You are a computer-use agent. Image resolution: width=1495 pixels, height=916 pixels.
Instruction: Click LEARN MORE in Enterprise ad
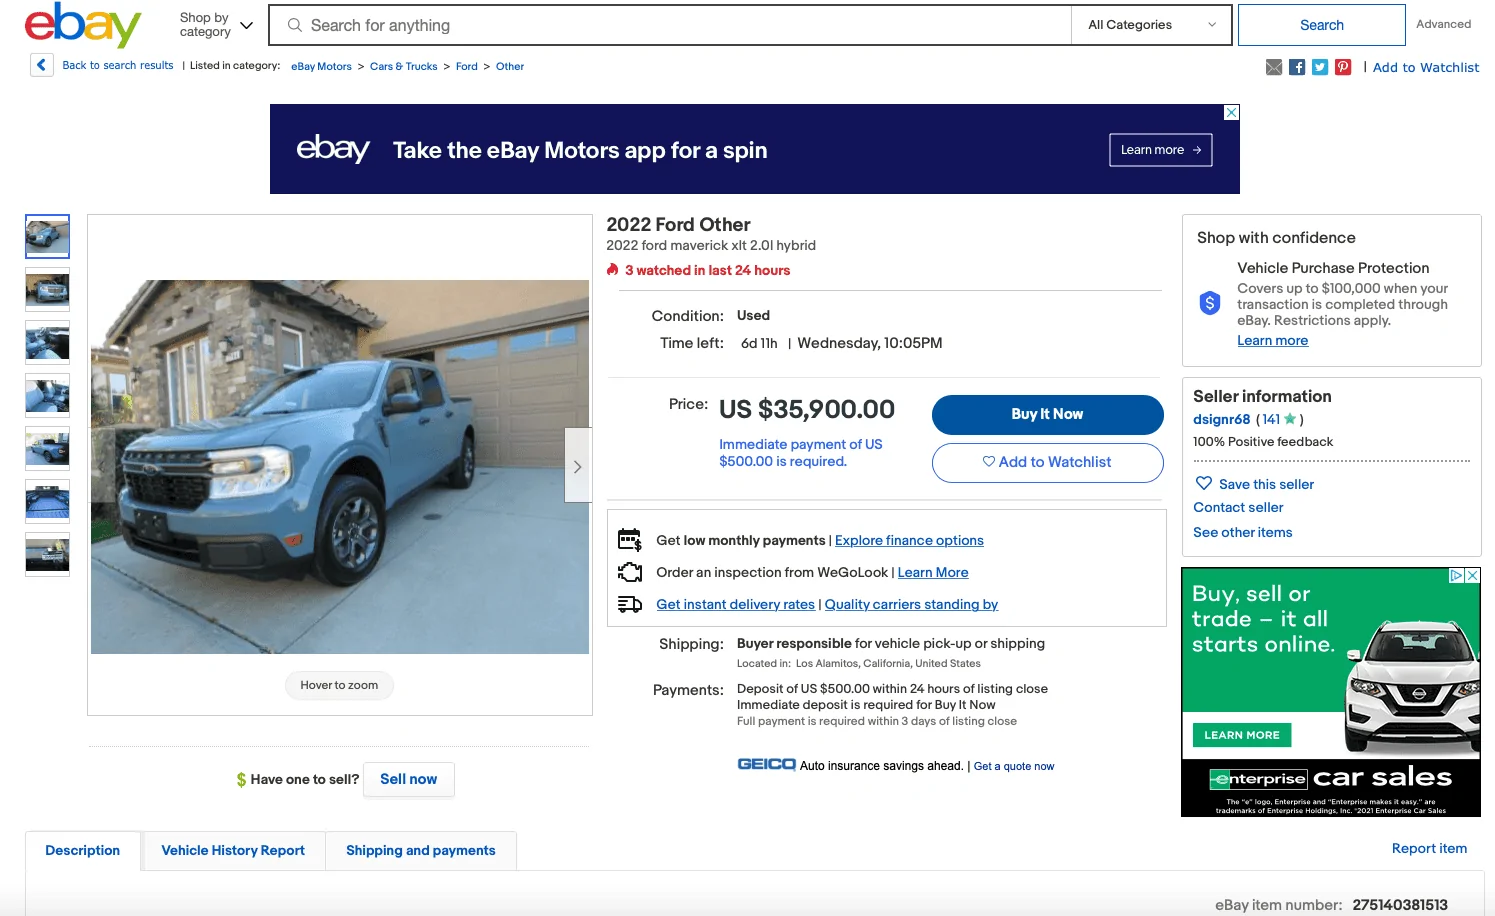pyautogui.click(x=1242, y=735)
